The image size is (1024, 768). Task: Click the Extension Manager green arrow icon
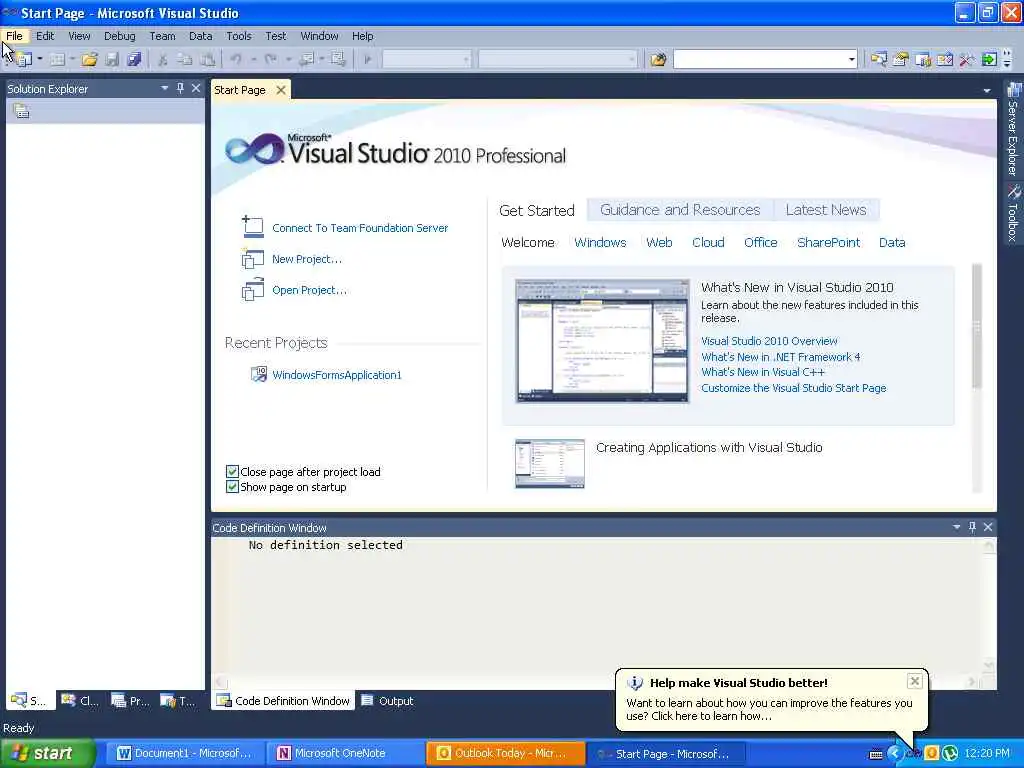(989, 60)
